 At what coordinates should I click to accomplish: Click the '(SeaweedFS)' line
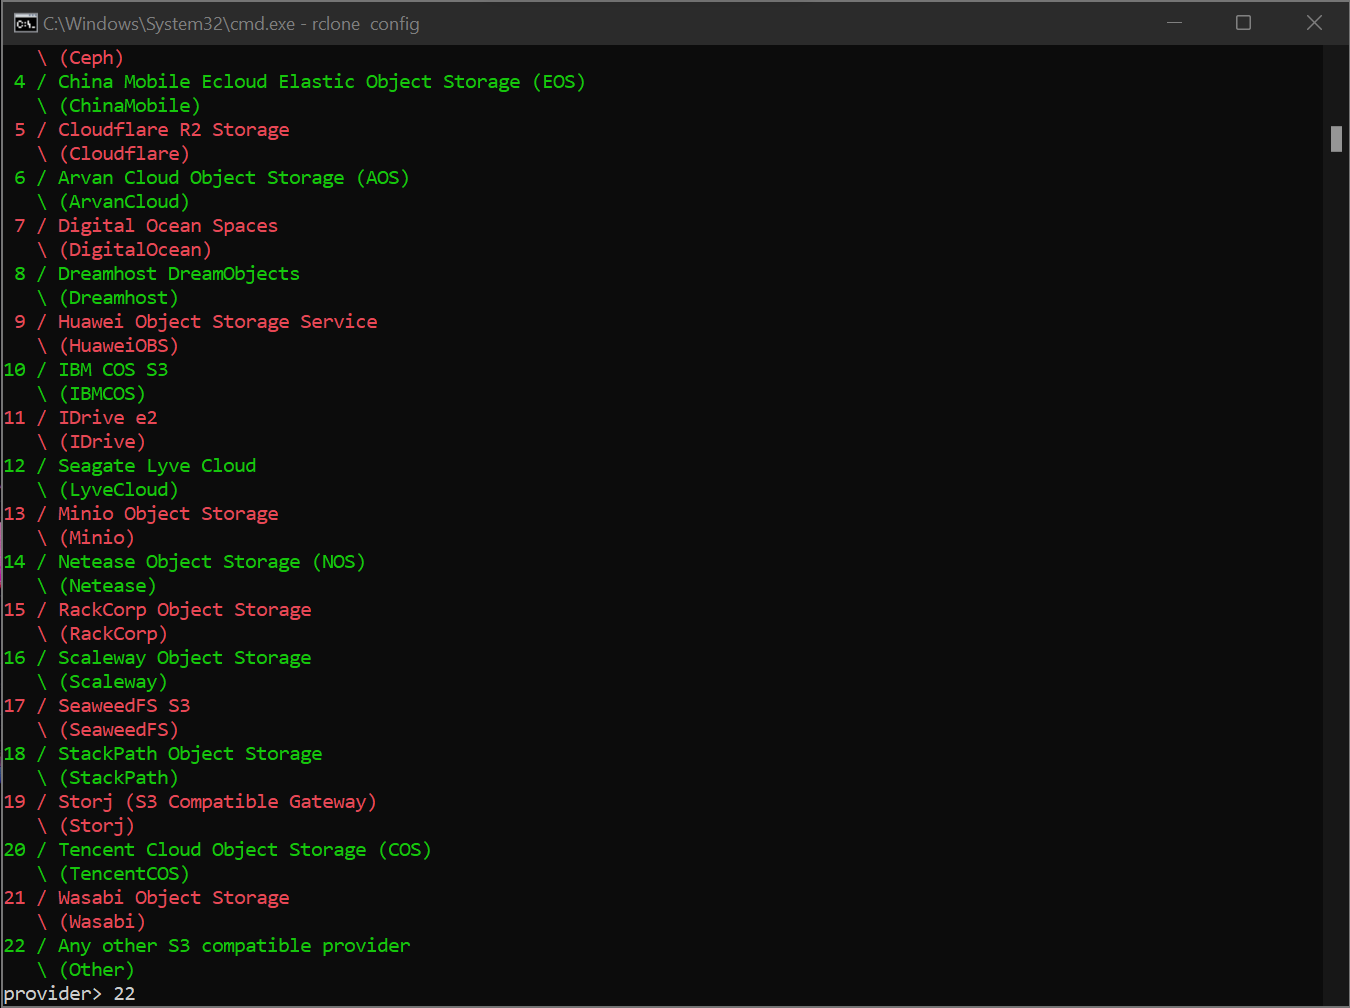(119, 730)
